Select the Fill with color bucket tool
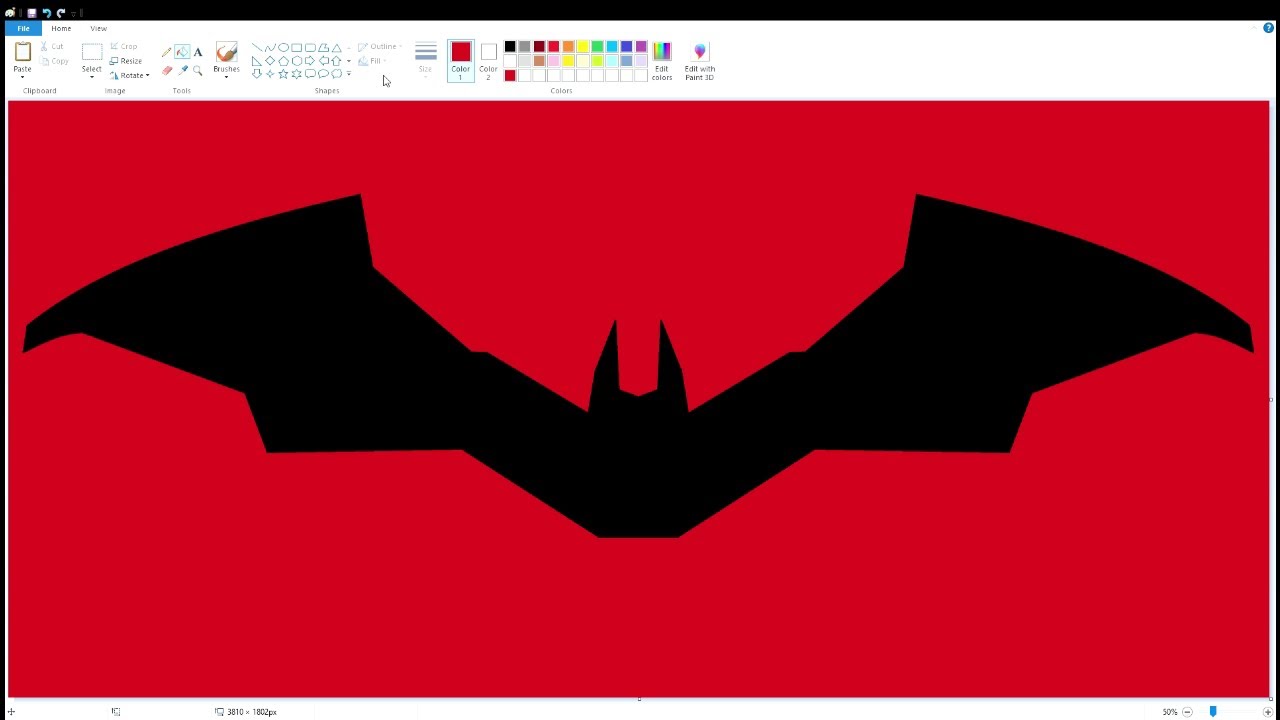The width and height of the screenshot is (1280, 720). 182,52
